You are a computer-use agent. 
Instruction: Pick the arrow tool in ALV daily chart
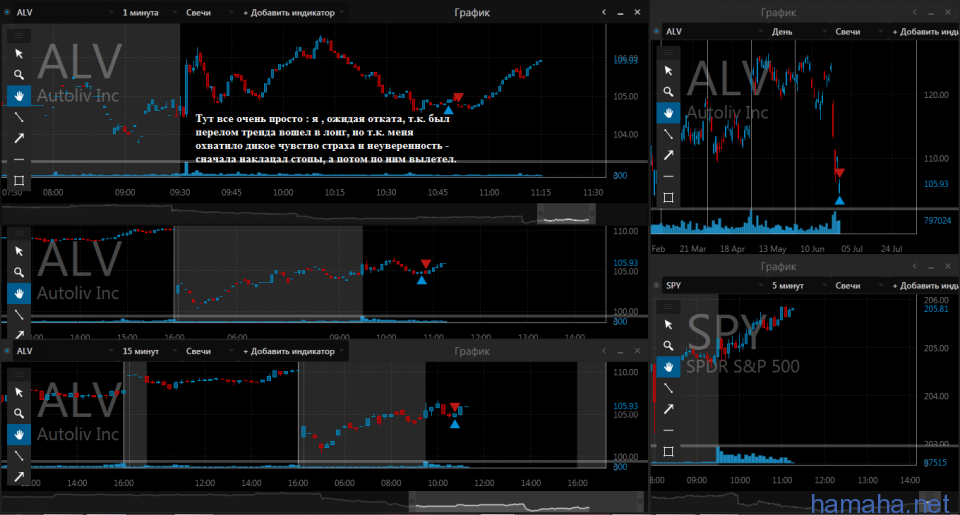pos(669,155)
